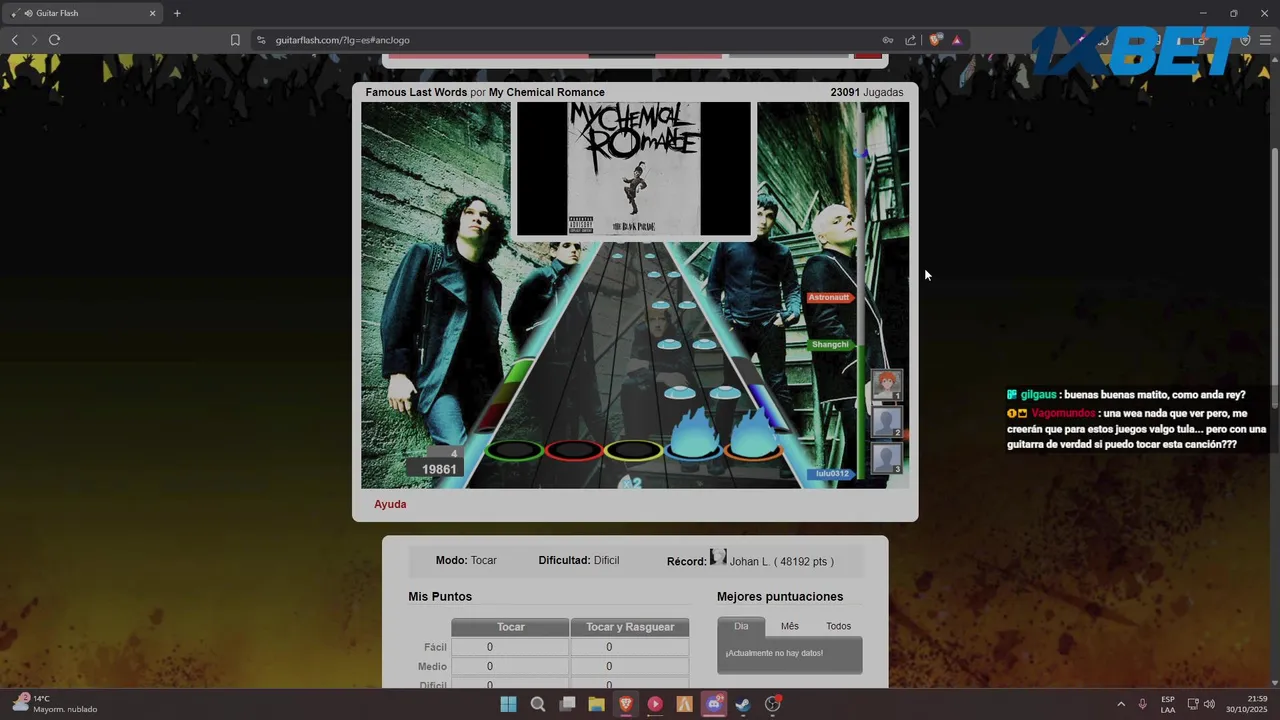Image resolution: width=1280 pixels, height=720 pixels.
Task: Click the first-place player avatar
Action: point(887,385)
